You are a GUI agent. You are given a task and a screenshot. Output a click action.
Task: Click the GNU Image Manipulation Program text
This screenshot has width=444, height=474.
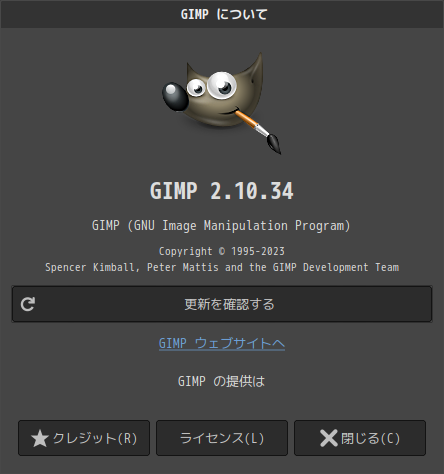[x=221, y=226]
